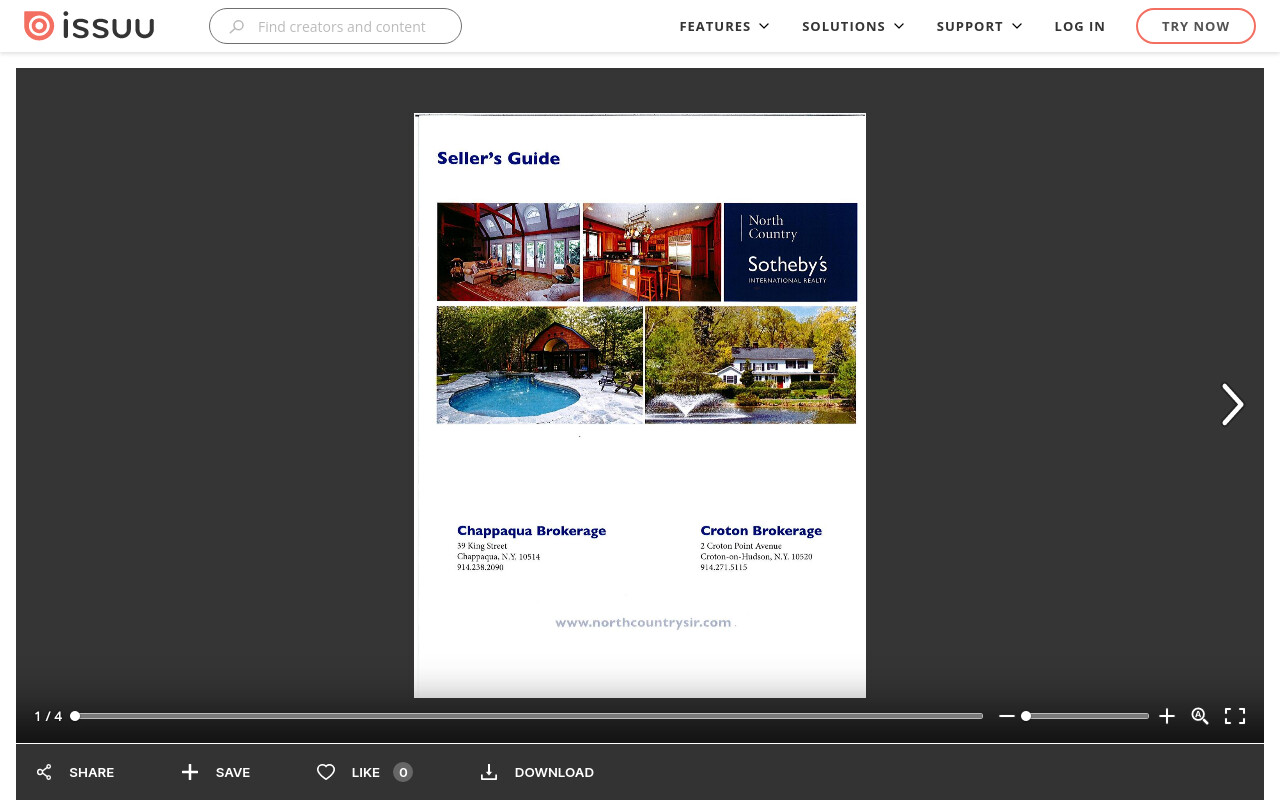Image resolution: width=1280 pixels, height=800 pixels.
Task: Expand the Support dropdown menu
Action: (x=979, y=26)
